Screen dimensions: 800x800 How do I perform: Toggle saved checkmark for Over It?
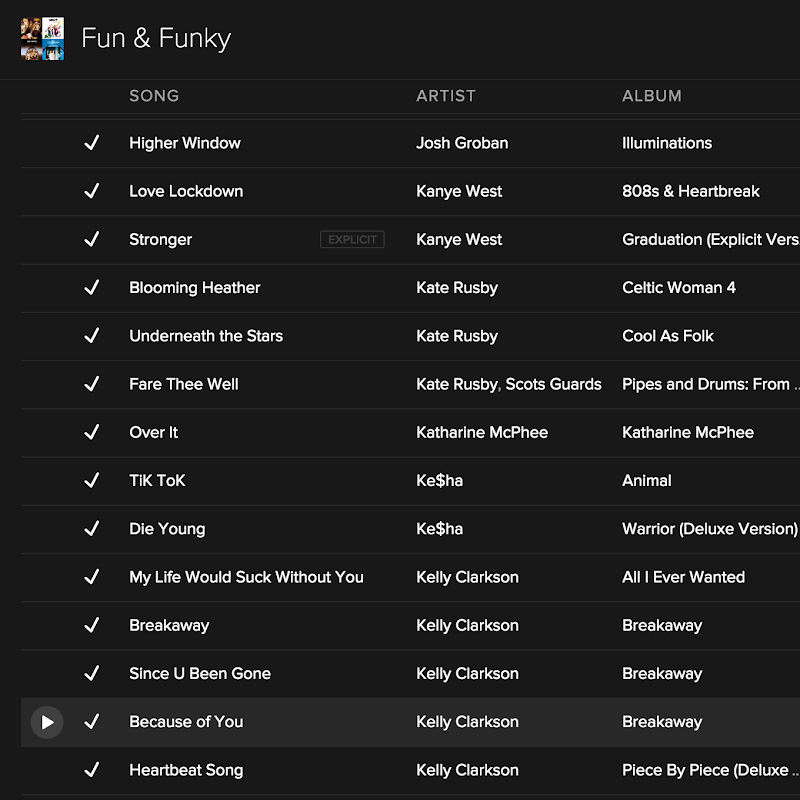(92, 432)
